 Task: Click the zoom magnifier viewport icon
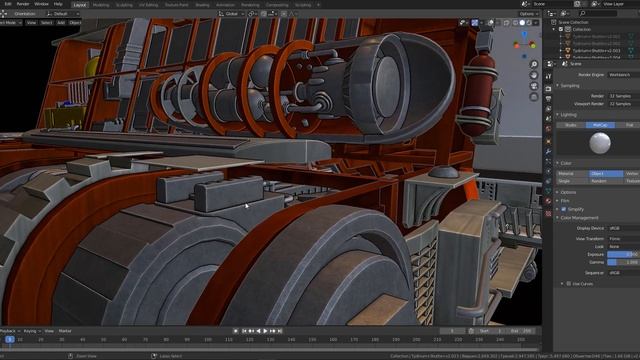point(534,64)
